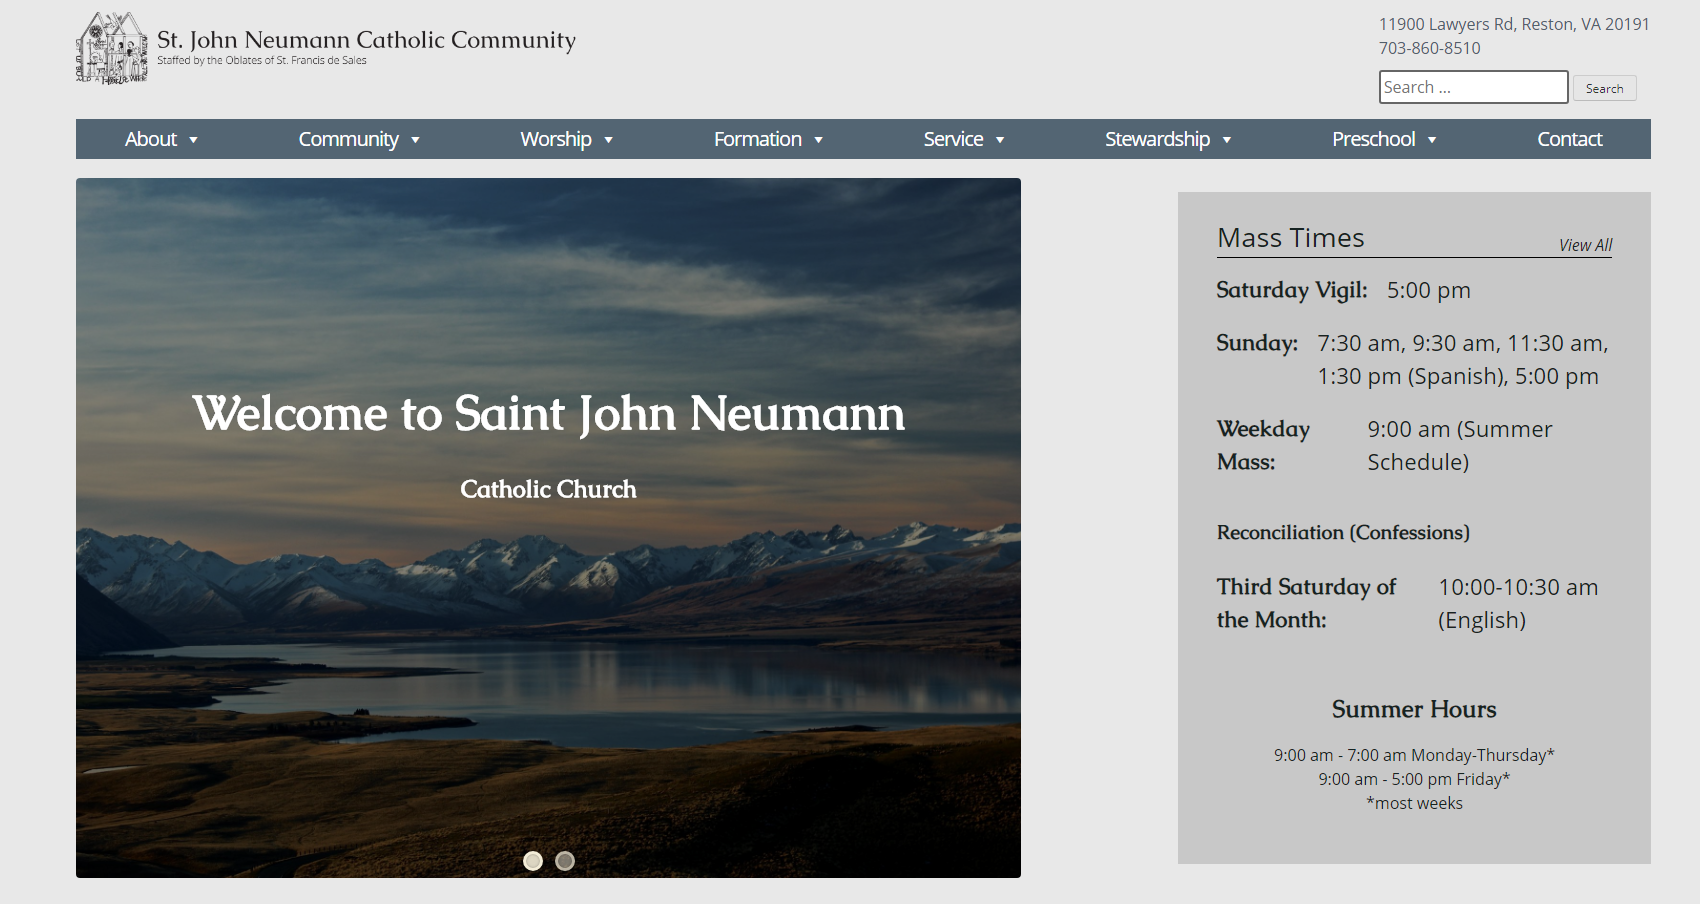Screen dimensions: 1700x904
Task: Select the first slideshow dot
Action: pos(533,861)
